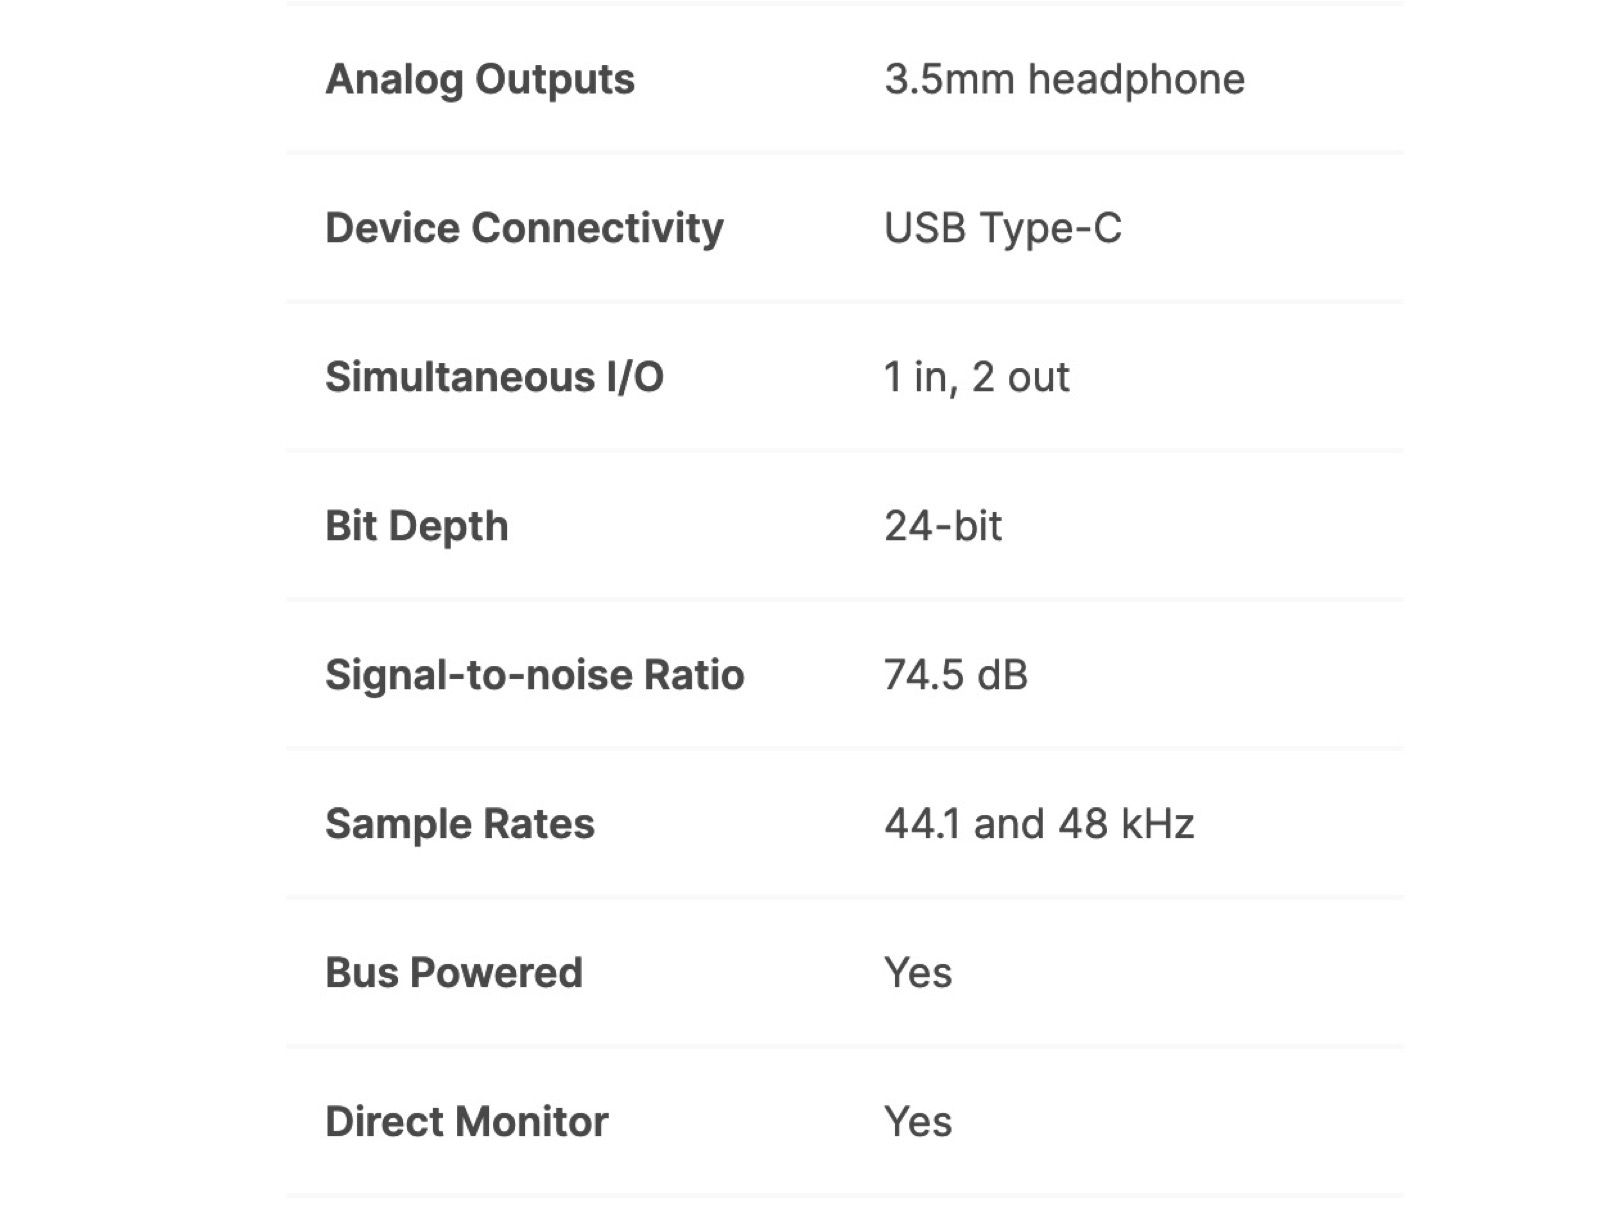Image resolution: width=1600 pixels, height=1227 pixels.
Task: Click the Analog Outputs label
Action: click(x=480, y=80)
